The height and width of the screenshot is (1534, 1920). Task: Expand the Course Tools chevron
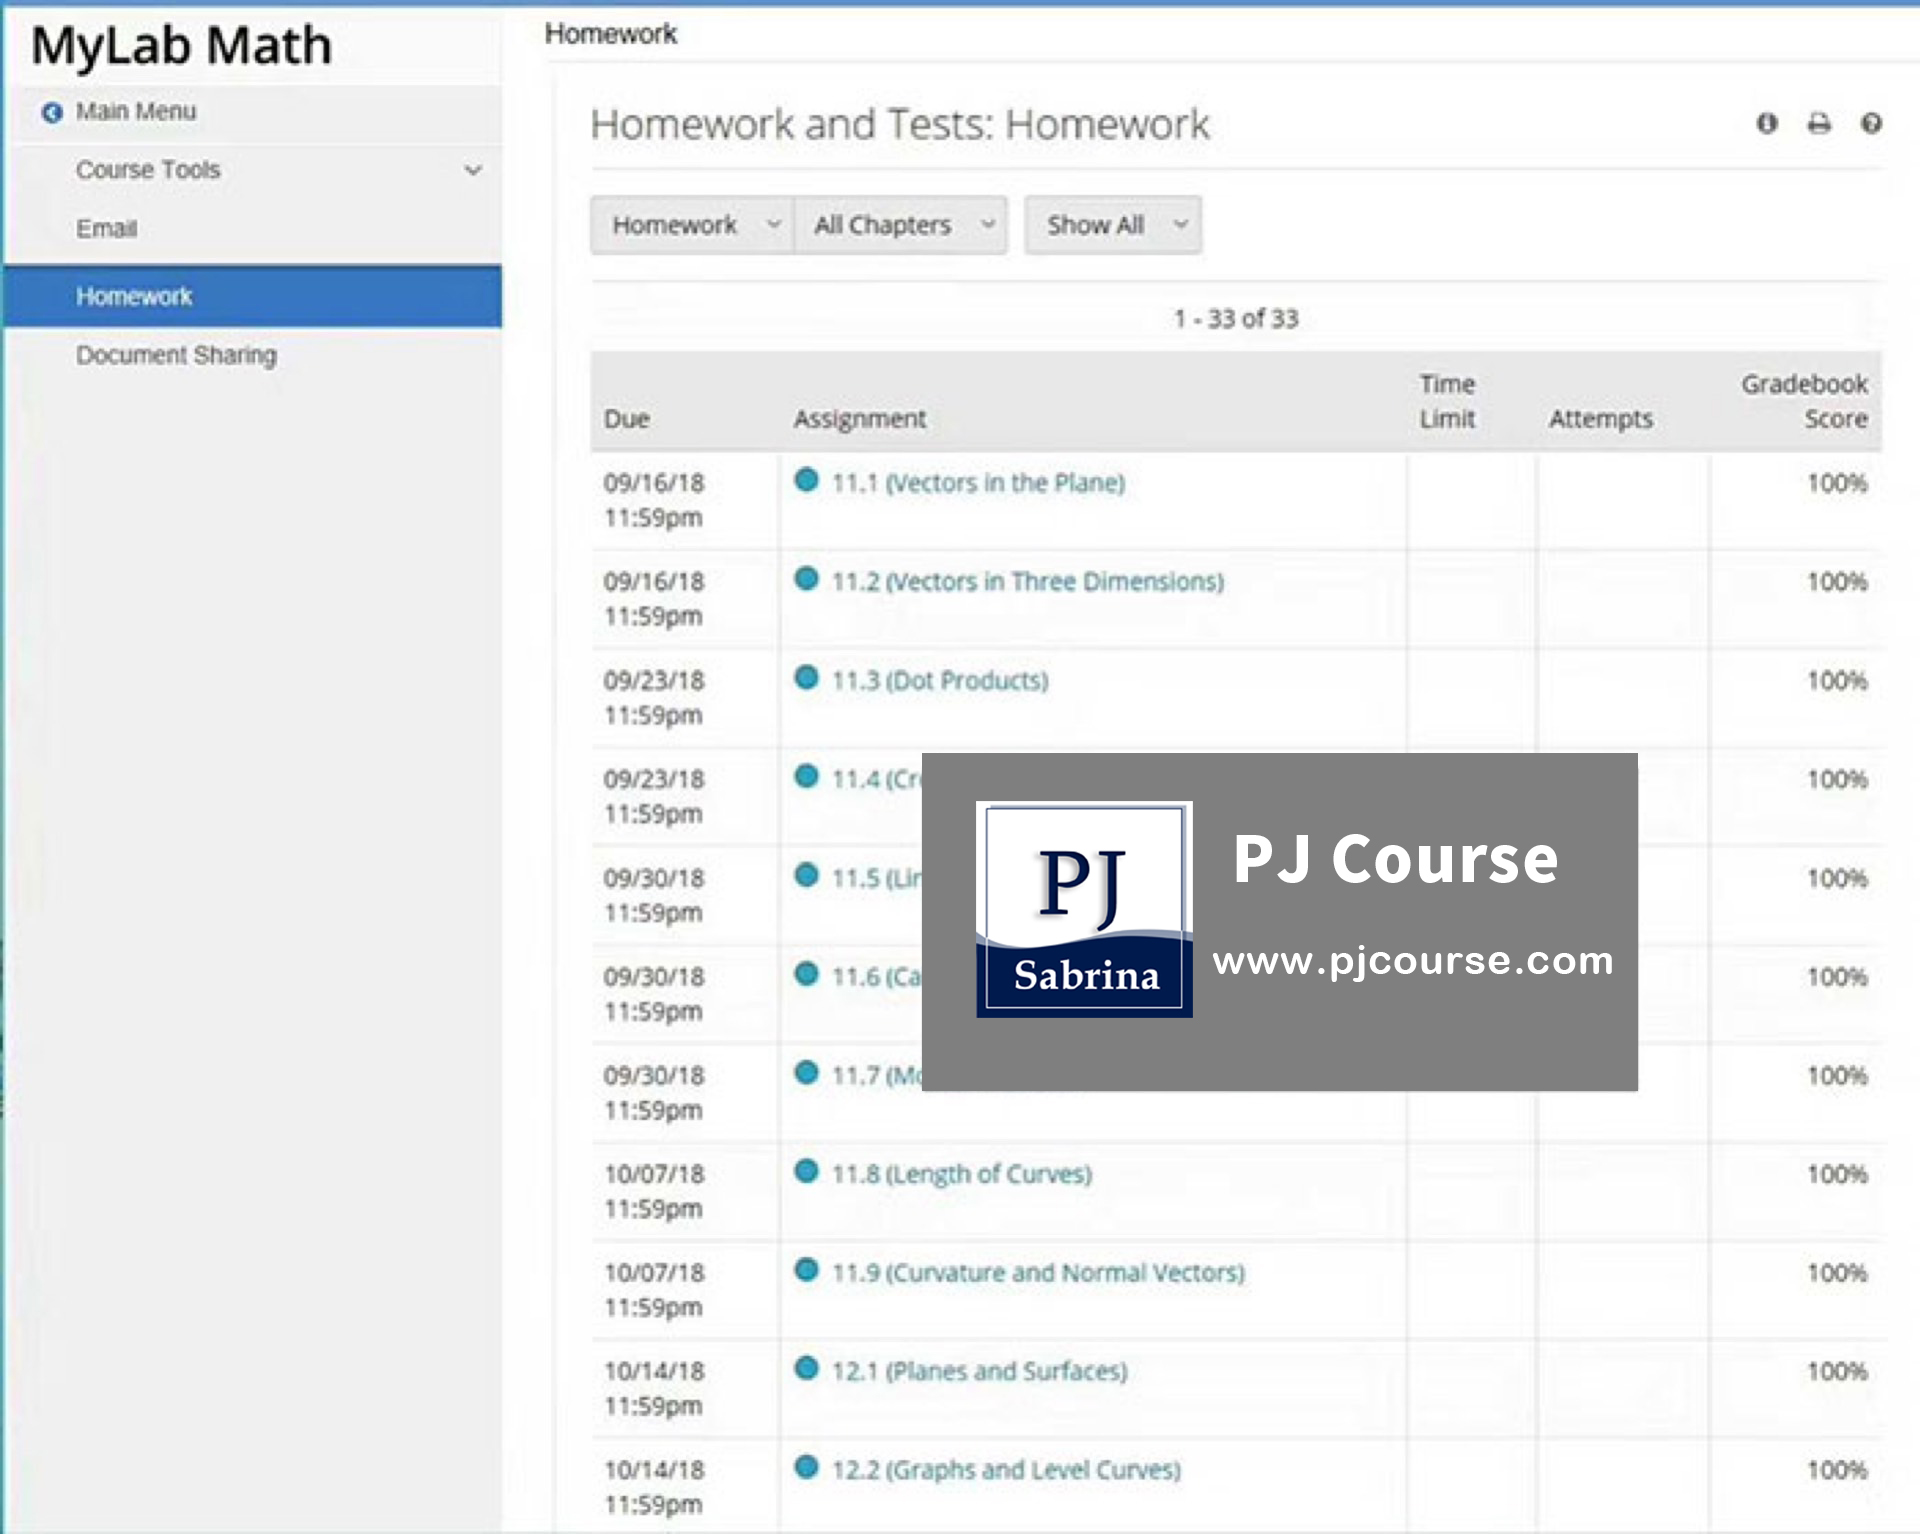tap(473, 170)
